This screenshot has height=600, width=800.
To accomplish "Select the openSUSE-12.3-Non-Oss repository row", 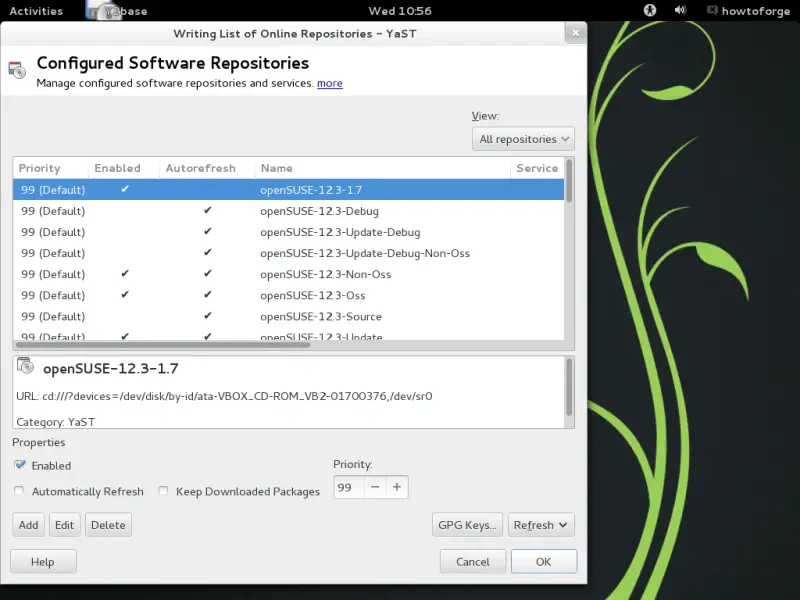I will (x=289, y=274).
